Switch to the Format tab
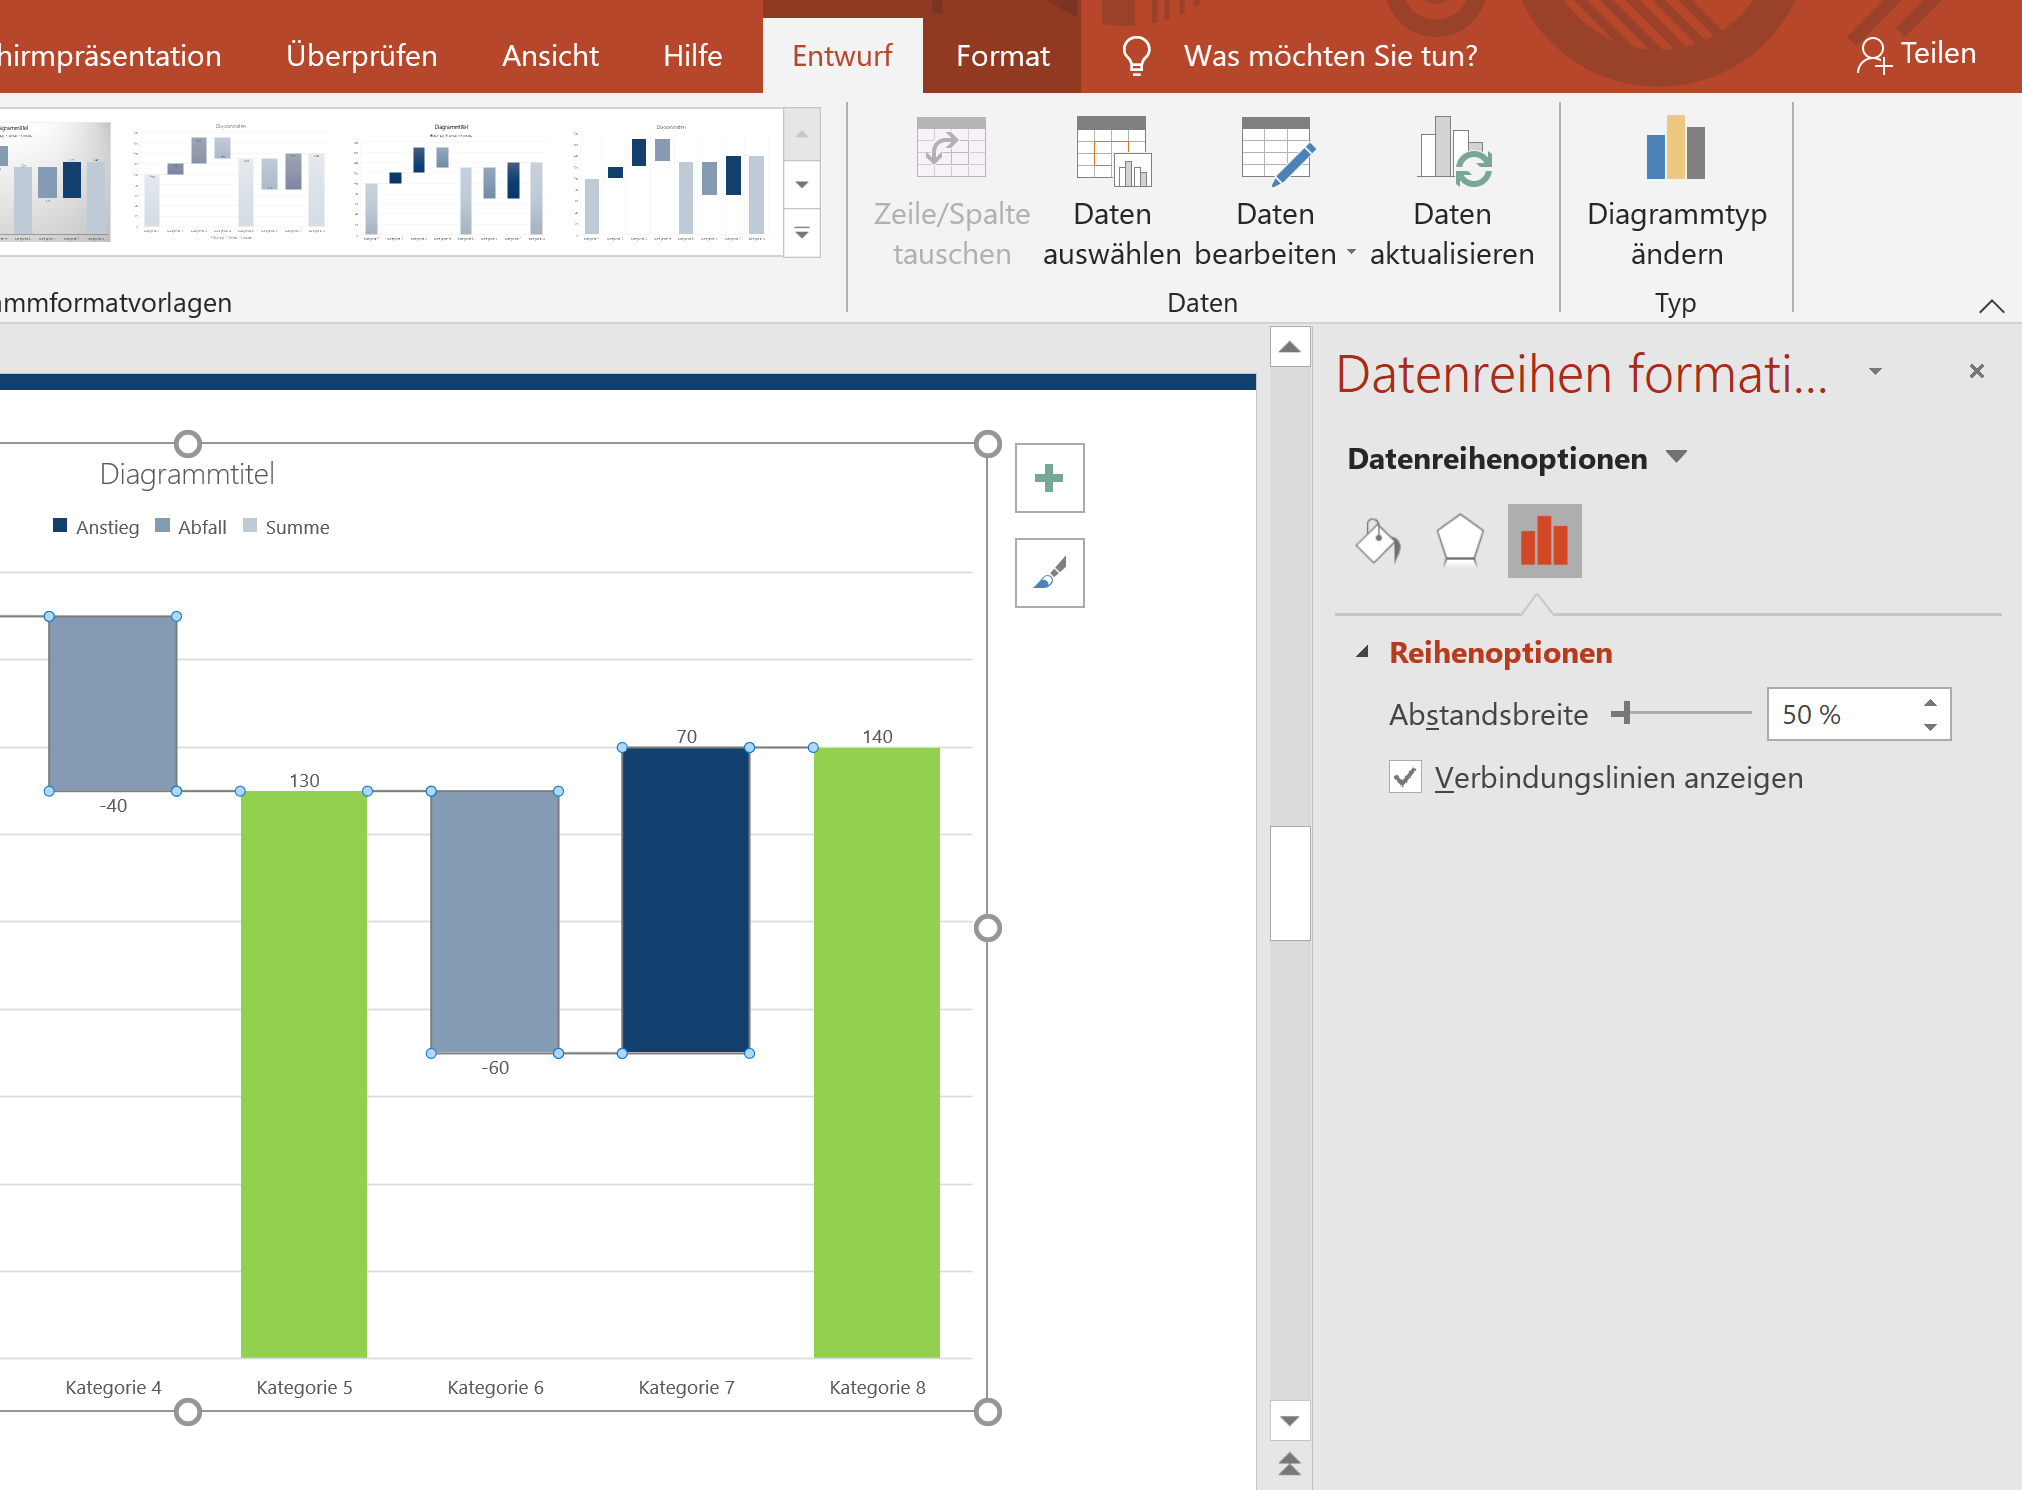2022x1490 pixels. coord(1002,55)
